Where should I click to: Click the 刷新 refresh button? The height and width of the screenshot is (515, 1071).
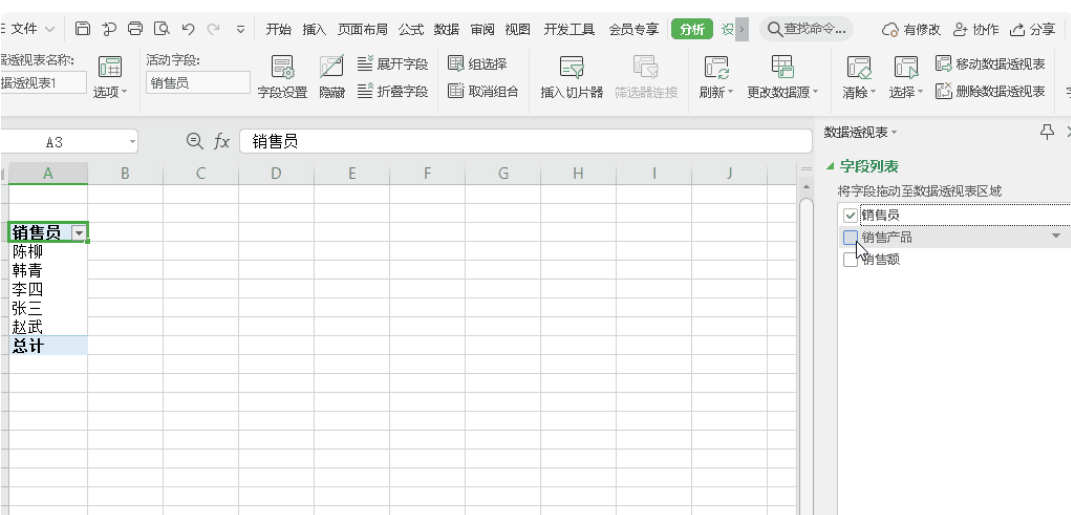(717, 77)
